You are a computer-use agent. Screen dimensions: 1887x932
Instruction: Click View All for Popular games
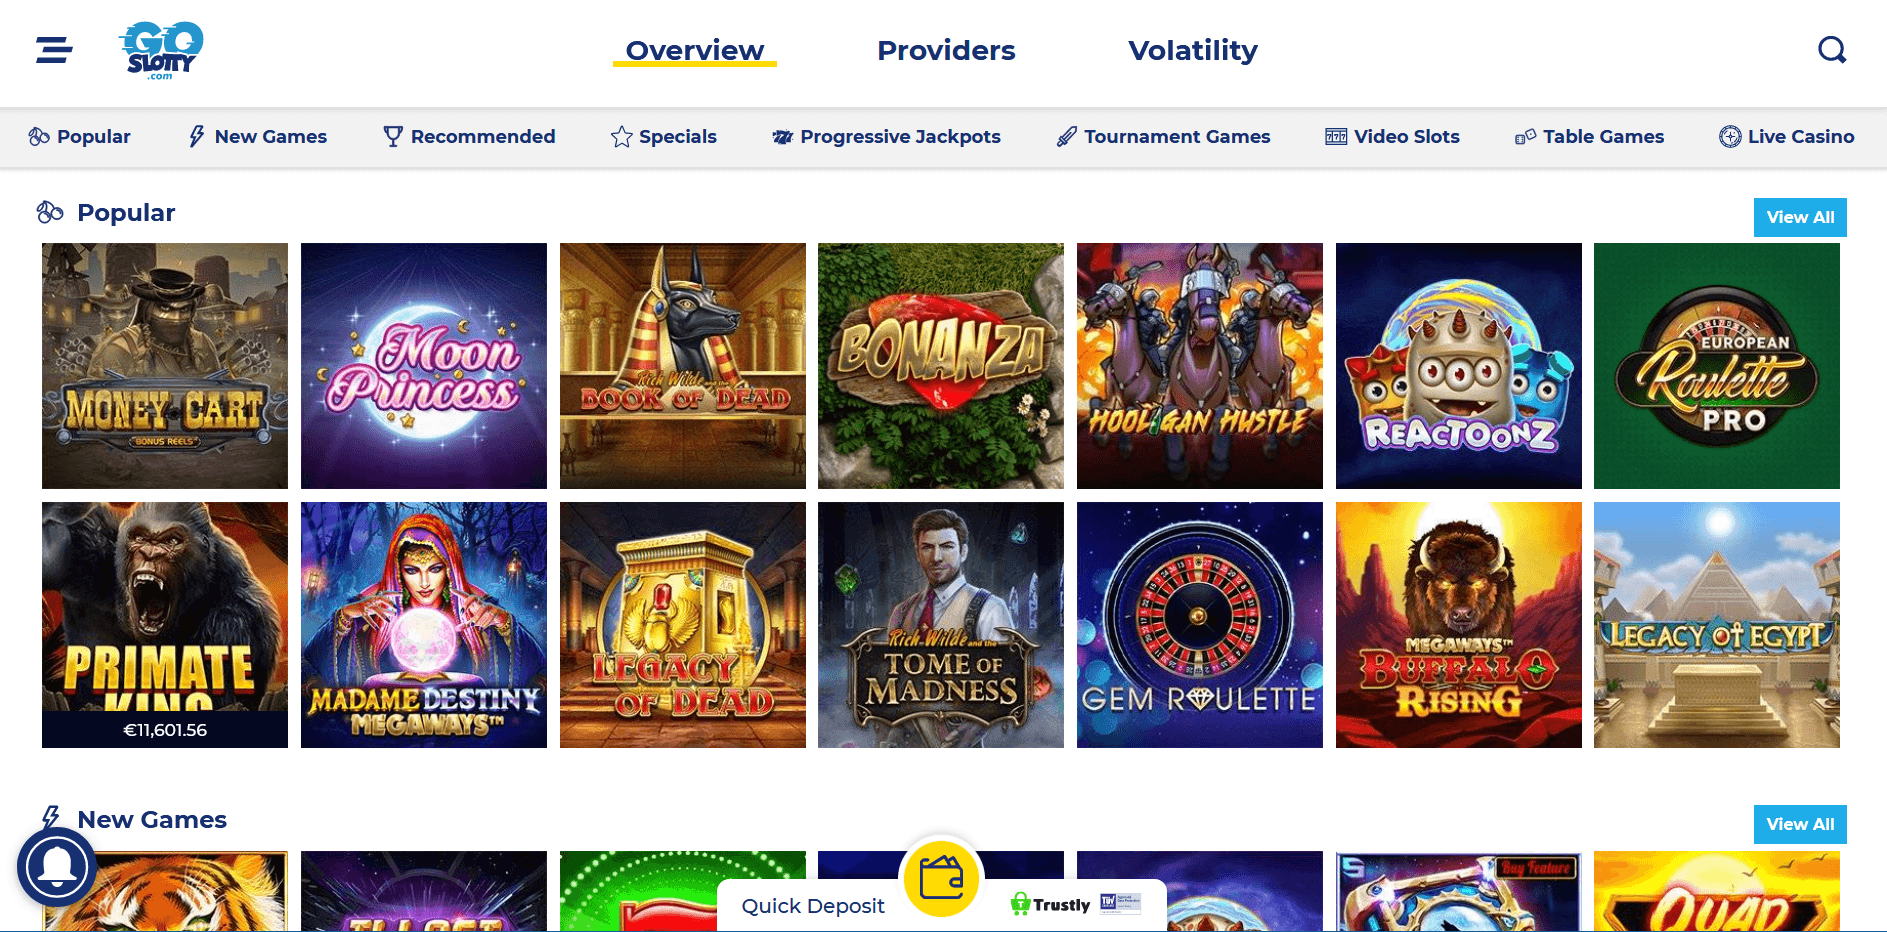point(1800,217)
